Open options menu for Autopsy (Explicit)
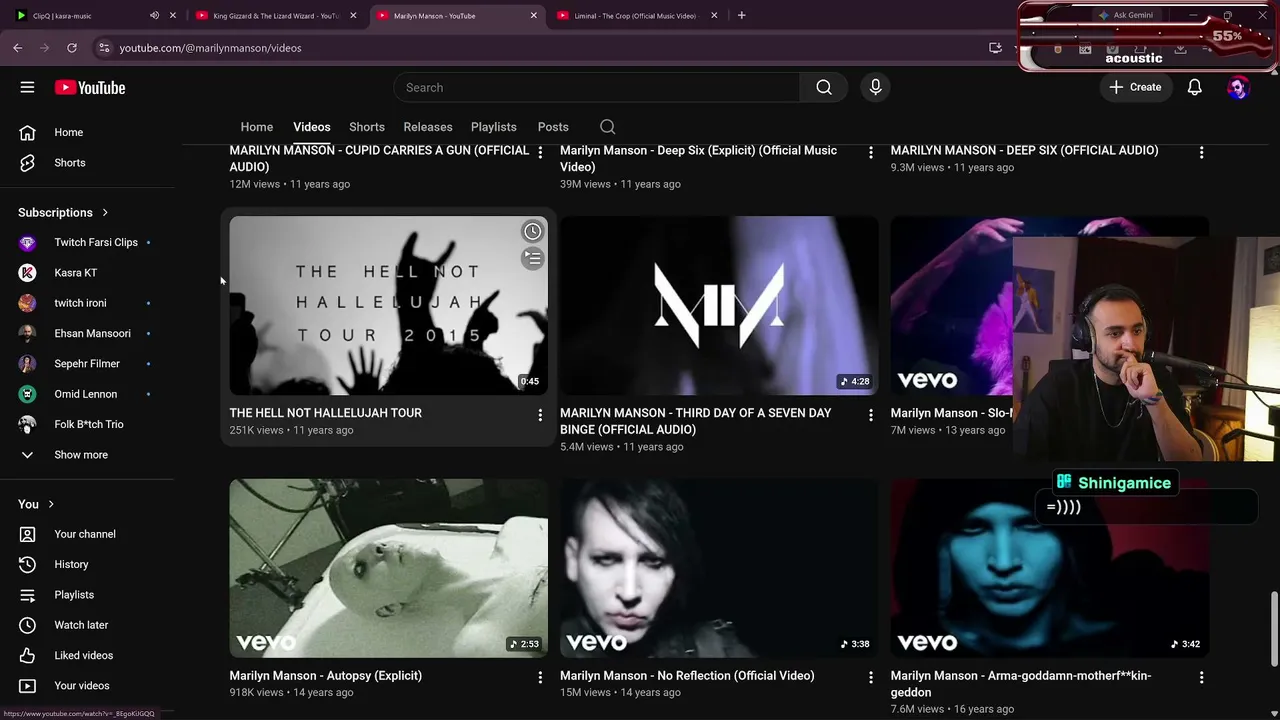Viewport: 1280px width, 720px height. point(540,677)
